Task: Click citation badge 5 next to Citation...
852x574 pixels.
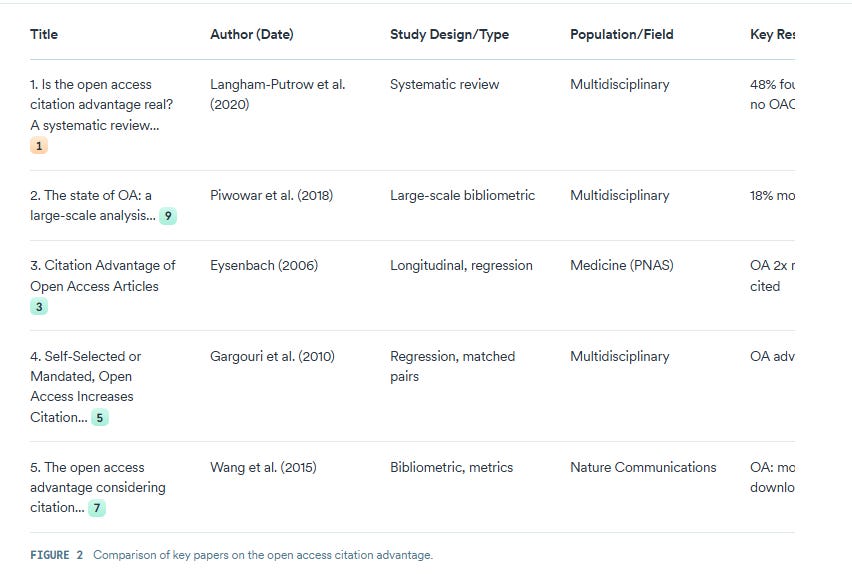Action: pos(99,417)
